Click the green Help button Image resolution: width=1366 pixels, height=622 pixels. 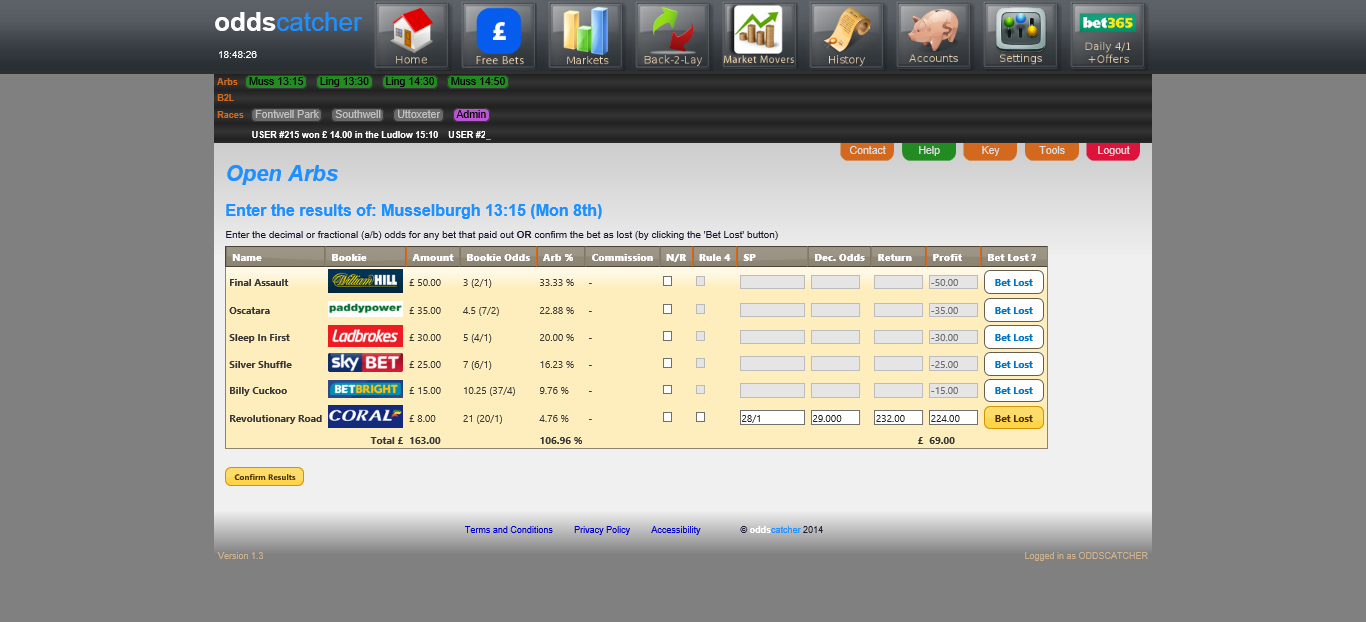pyautogui.click(x=929, y=151)
